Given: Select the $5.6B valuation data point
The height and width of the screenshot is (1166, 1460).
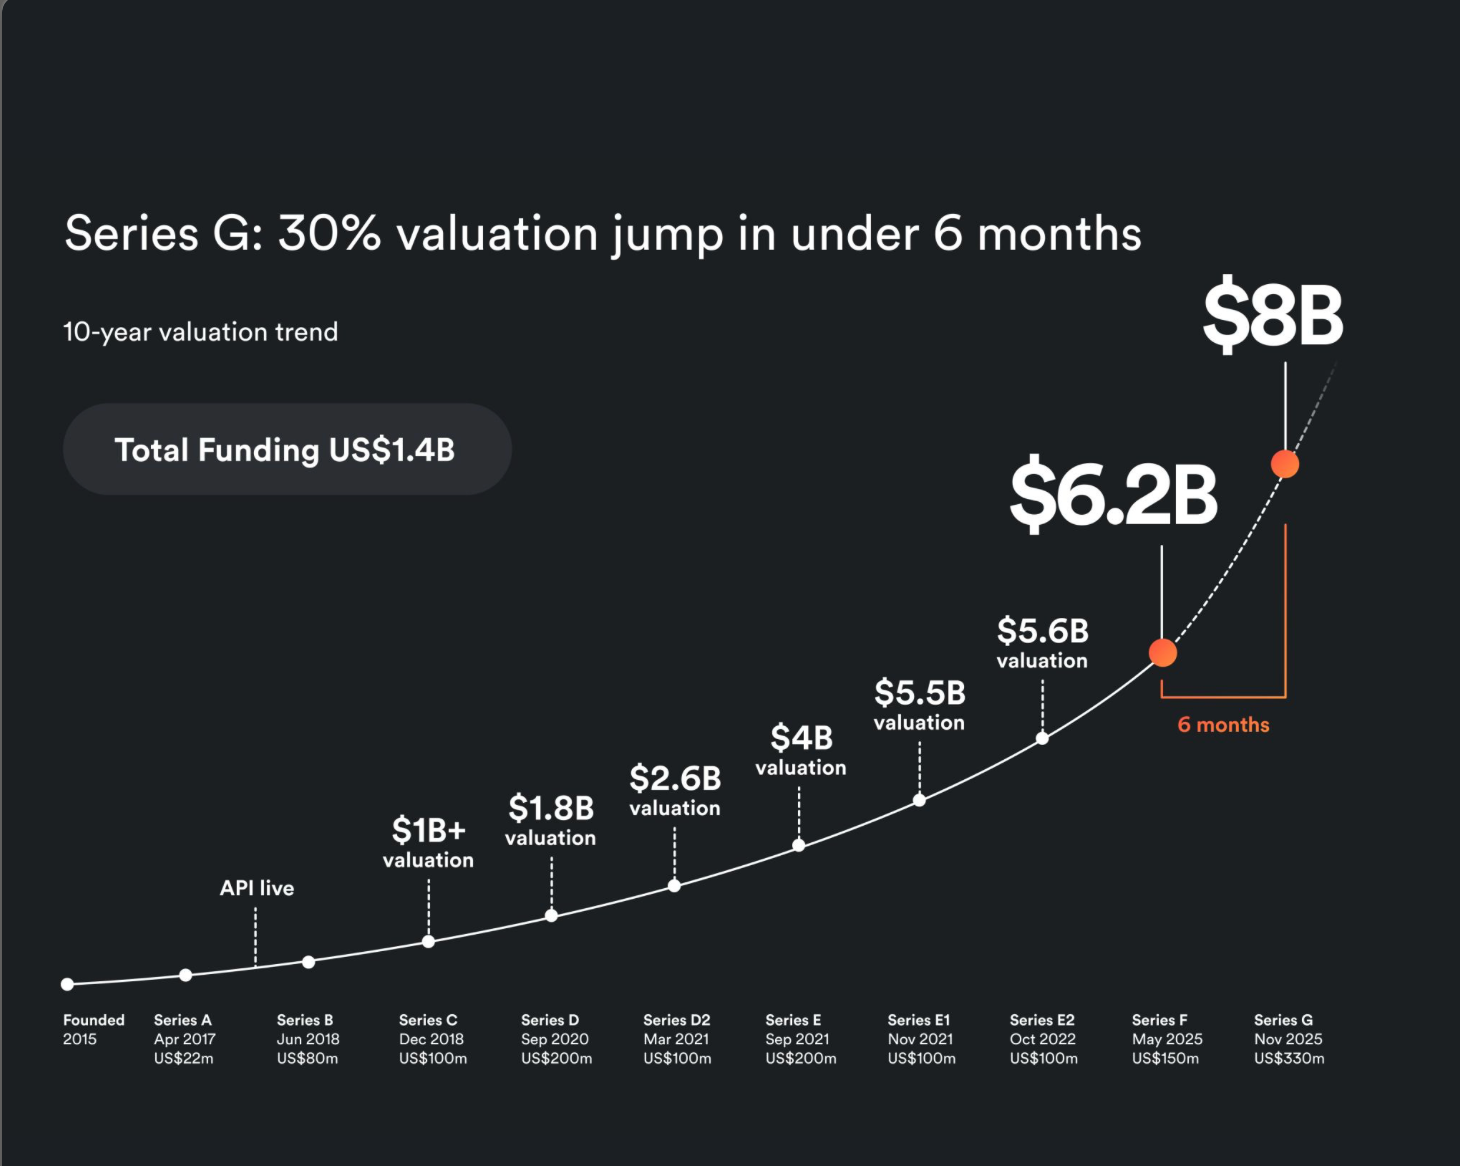Looking at the screenshot, I should point(1042,738).
